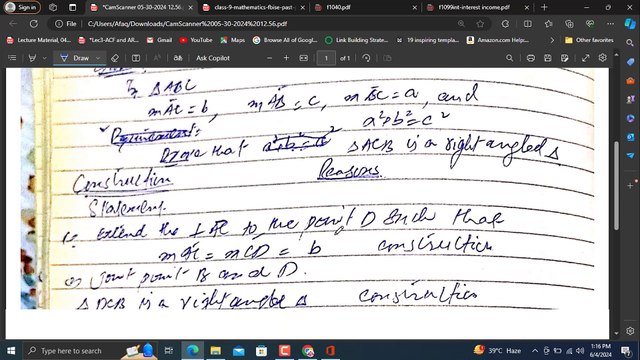Open the PDF table of contents panel

pyautogui.click(x=12, y=58)
